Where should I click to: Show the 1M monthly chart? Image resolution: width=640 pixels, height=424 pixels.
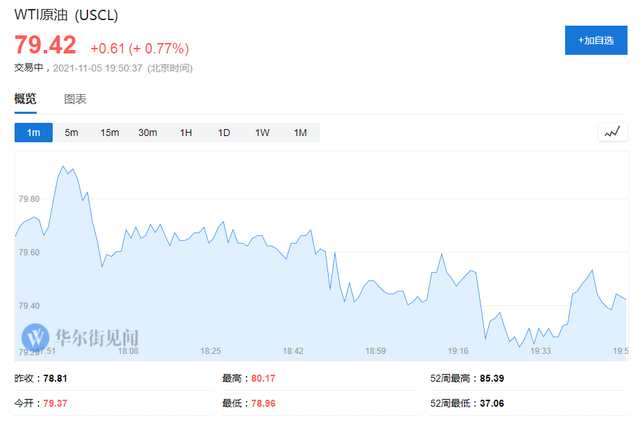click(x=300, y=133)
